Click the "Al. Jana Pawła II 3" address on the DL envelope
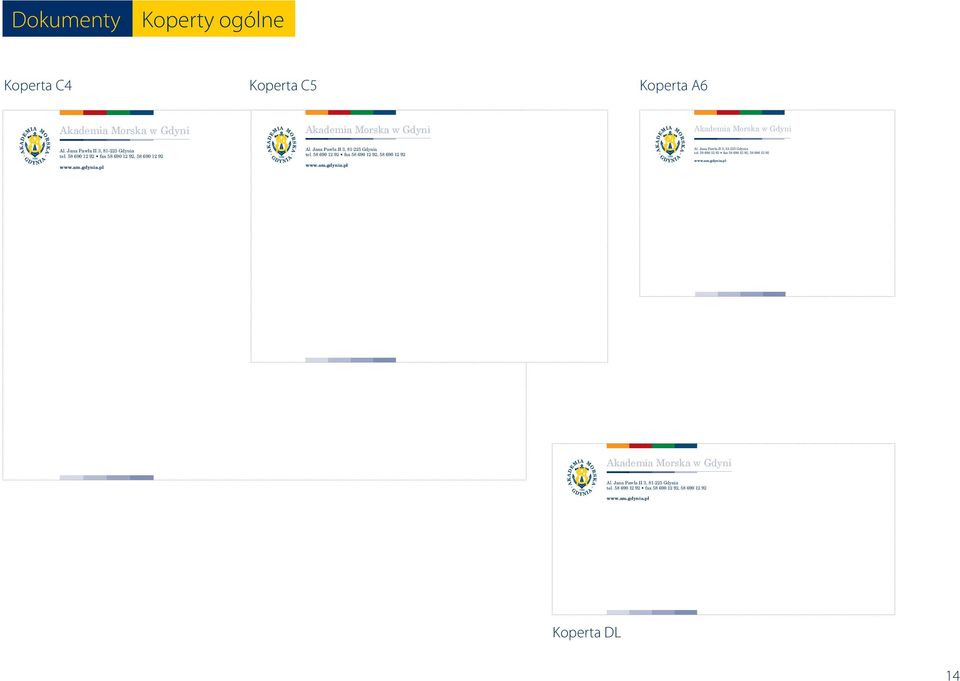The width and height of the screenshot is (960, 681). click(x=642, y=483)
